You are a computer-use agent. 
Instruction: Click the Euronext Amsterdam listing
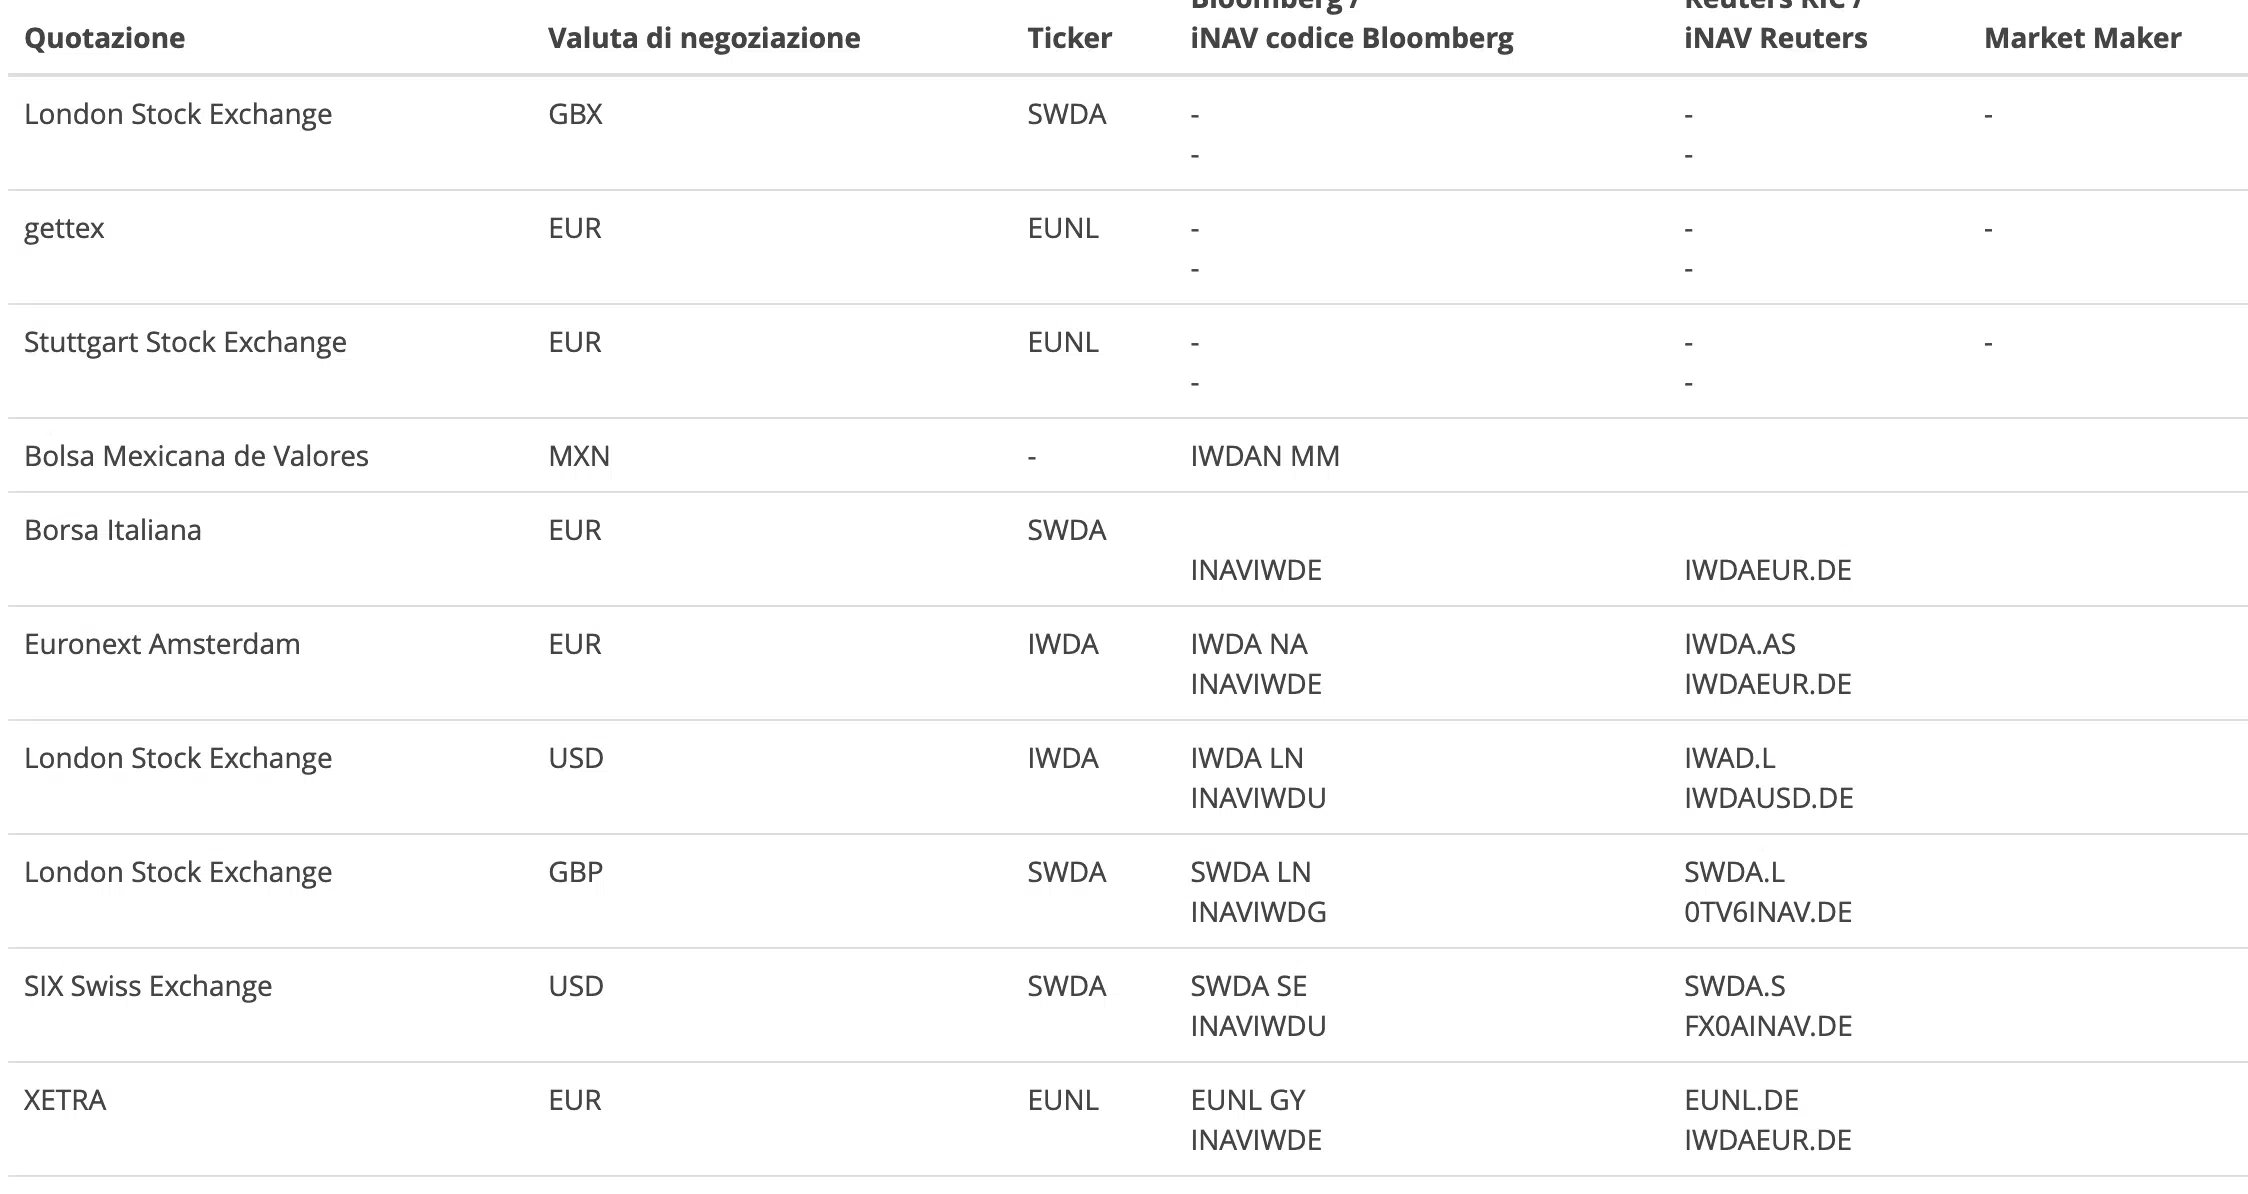pos(162,644)
